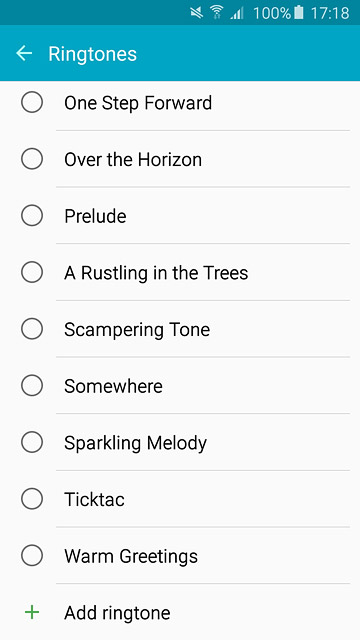
Task: Select the One Step Forward radio button
Action: click(32, 102)
